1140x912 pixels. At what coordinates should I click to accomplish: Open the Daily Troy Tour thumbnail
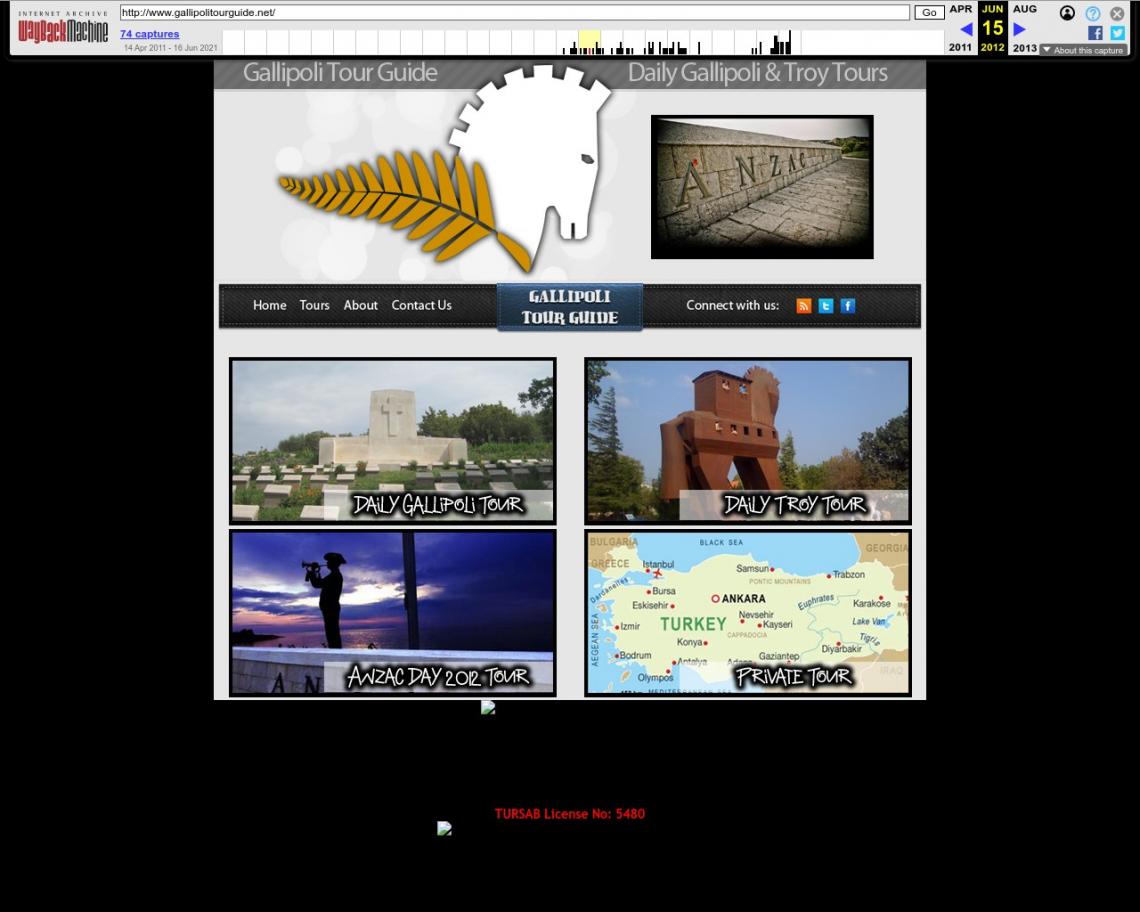point(747,441)
